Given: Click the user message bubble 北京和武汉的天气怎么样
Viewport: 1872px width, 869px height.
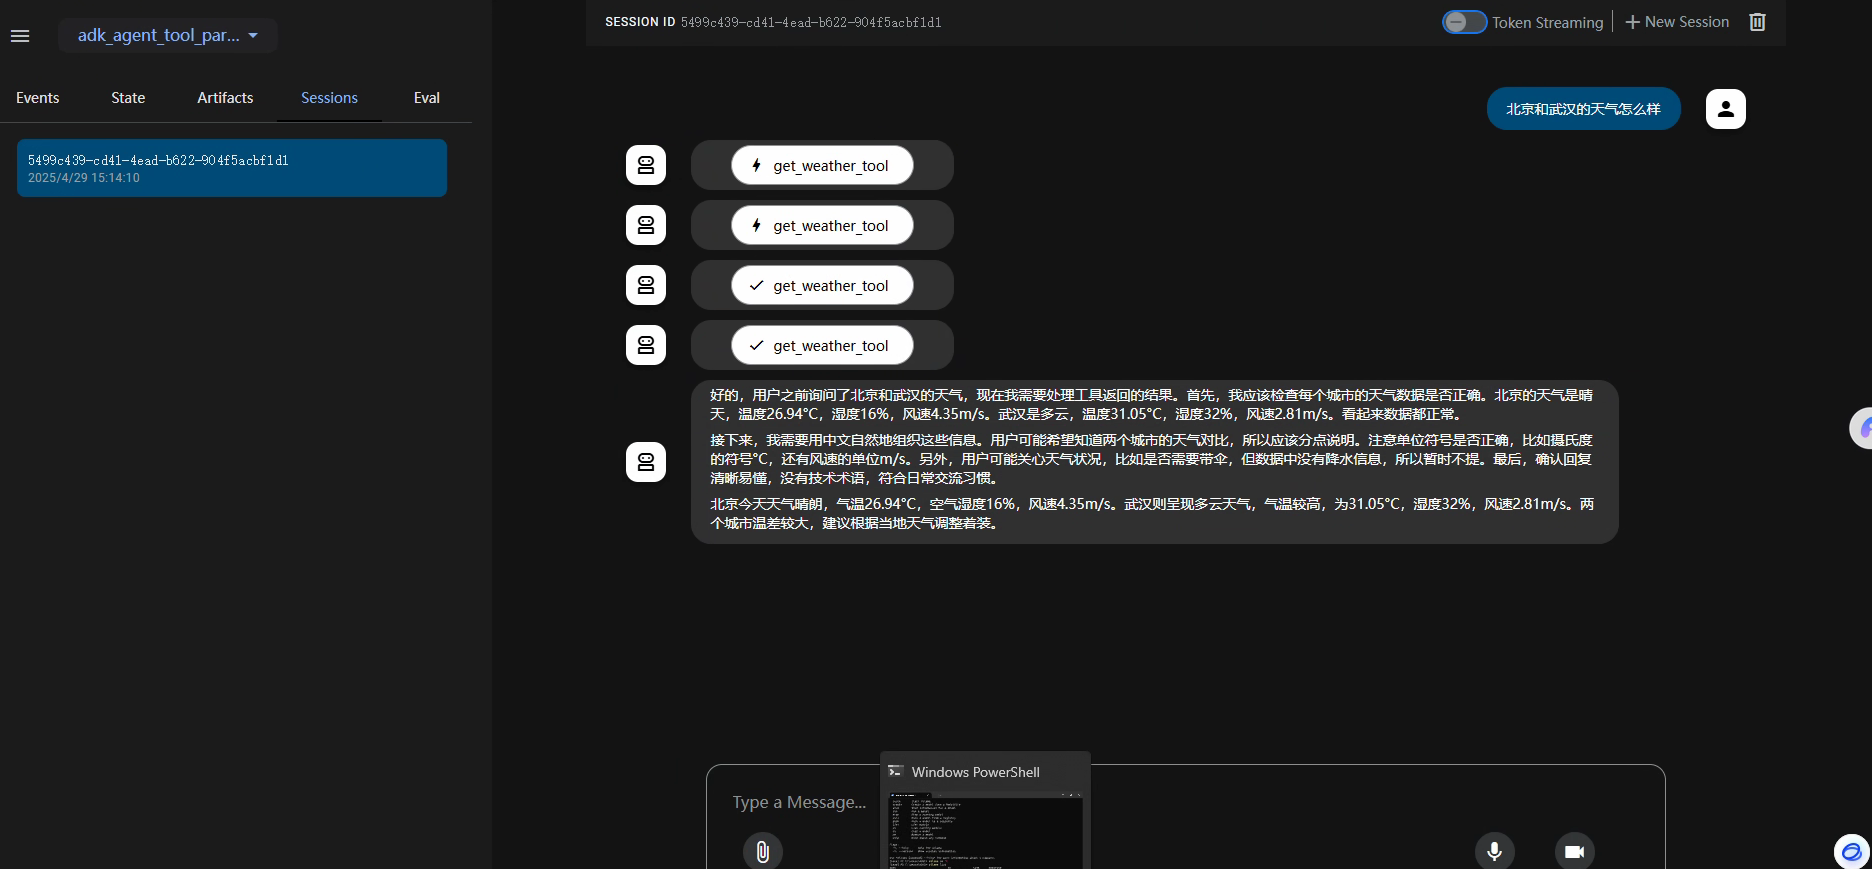Looking at the screenshot, I should click(1583, 109).
